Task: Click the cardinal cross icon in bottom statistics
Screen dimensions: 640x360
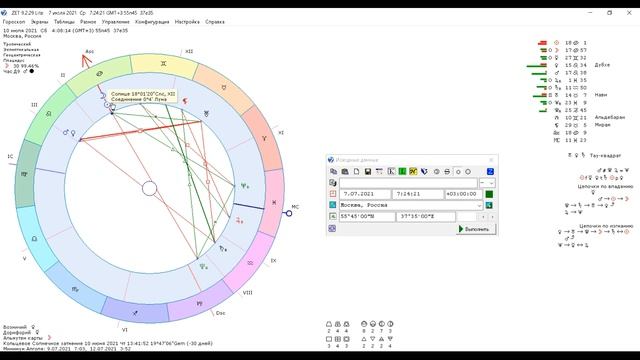Action: pyautogui.click(x=329, y=339)
